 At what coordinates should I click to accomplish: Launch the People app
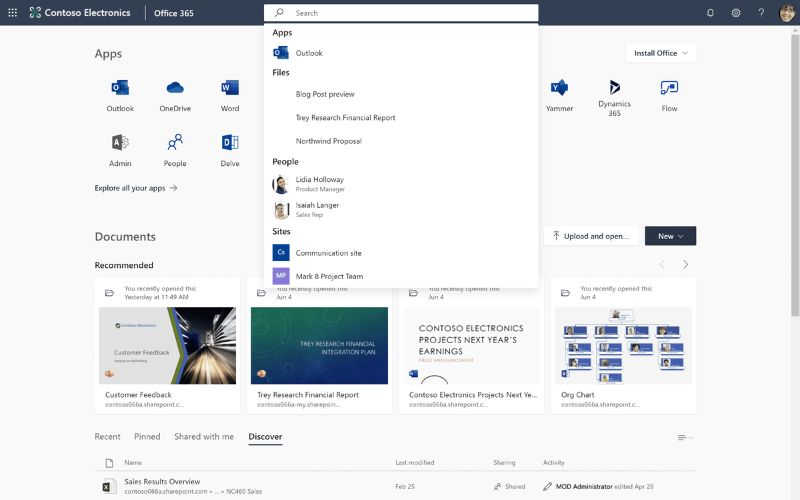(175, 150)
